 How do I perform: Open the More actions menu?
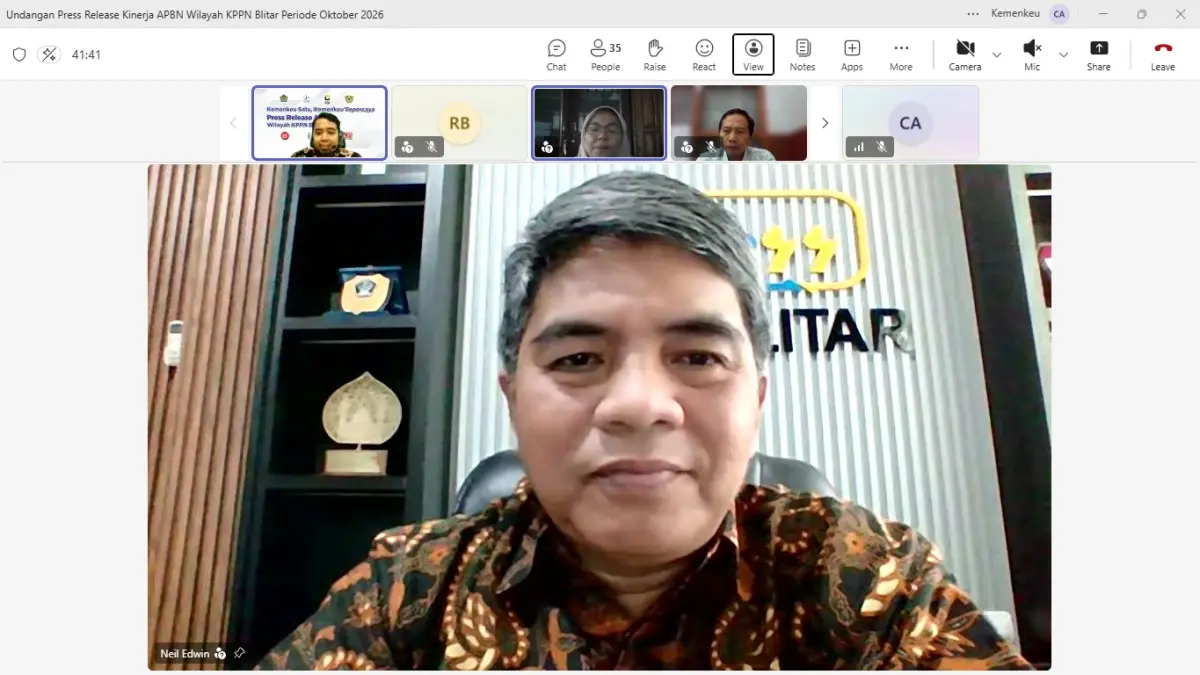pos(901,55)
